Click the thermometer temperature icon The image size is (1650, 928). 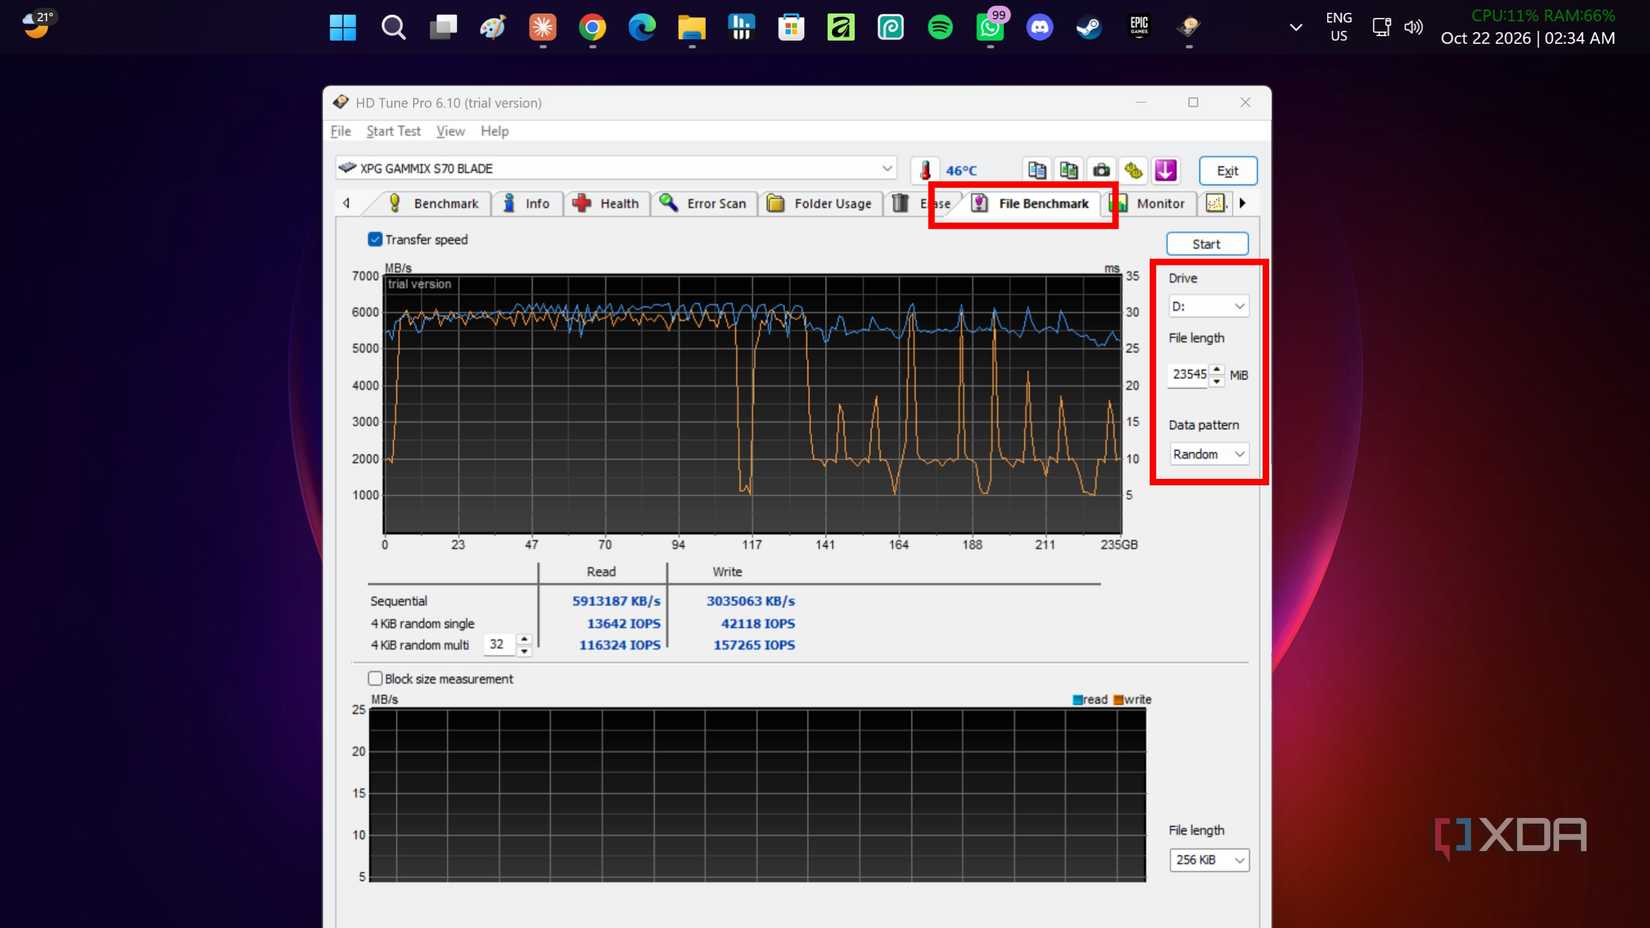click(925, 170)
